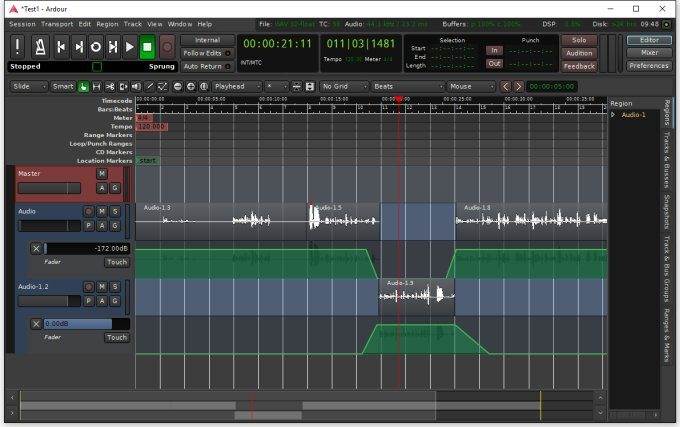Solo the Audio track

114,211
